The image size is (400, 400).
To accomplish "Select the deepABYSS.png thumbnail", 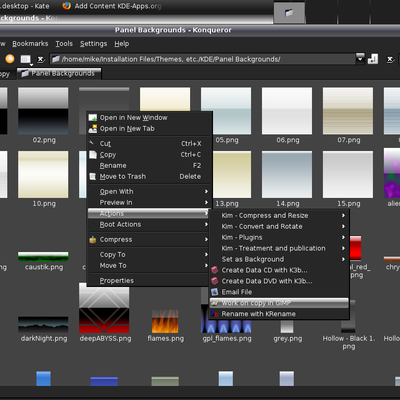I will (104, 308).
